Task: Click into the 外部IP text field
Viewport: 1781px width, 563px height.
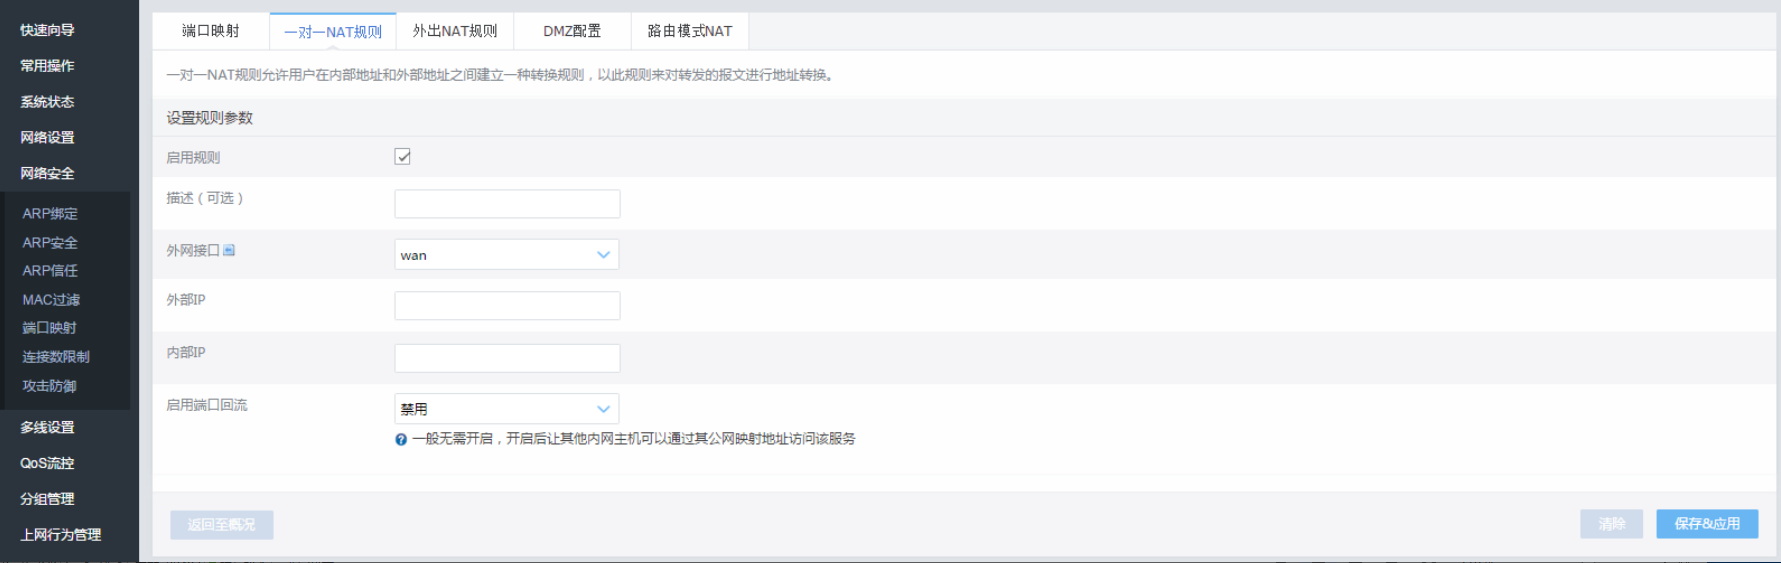Action: 507,306
